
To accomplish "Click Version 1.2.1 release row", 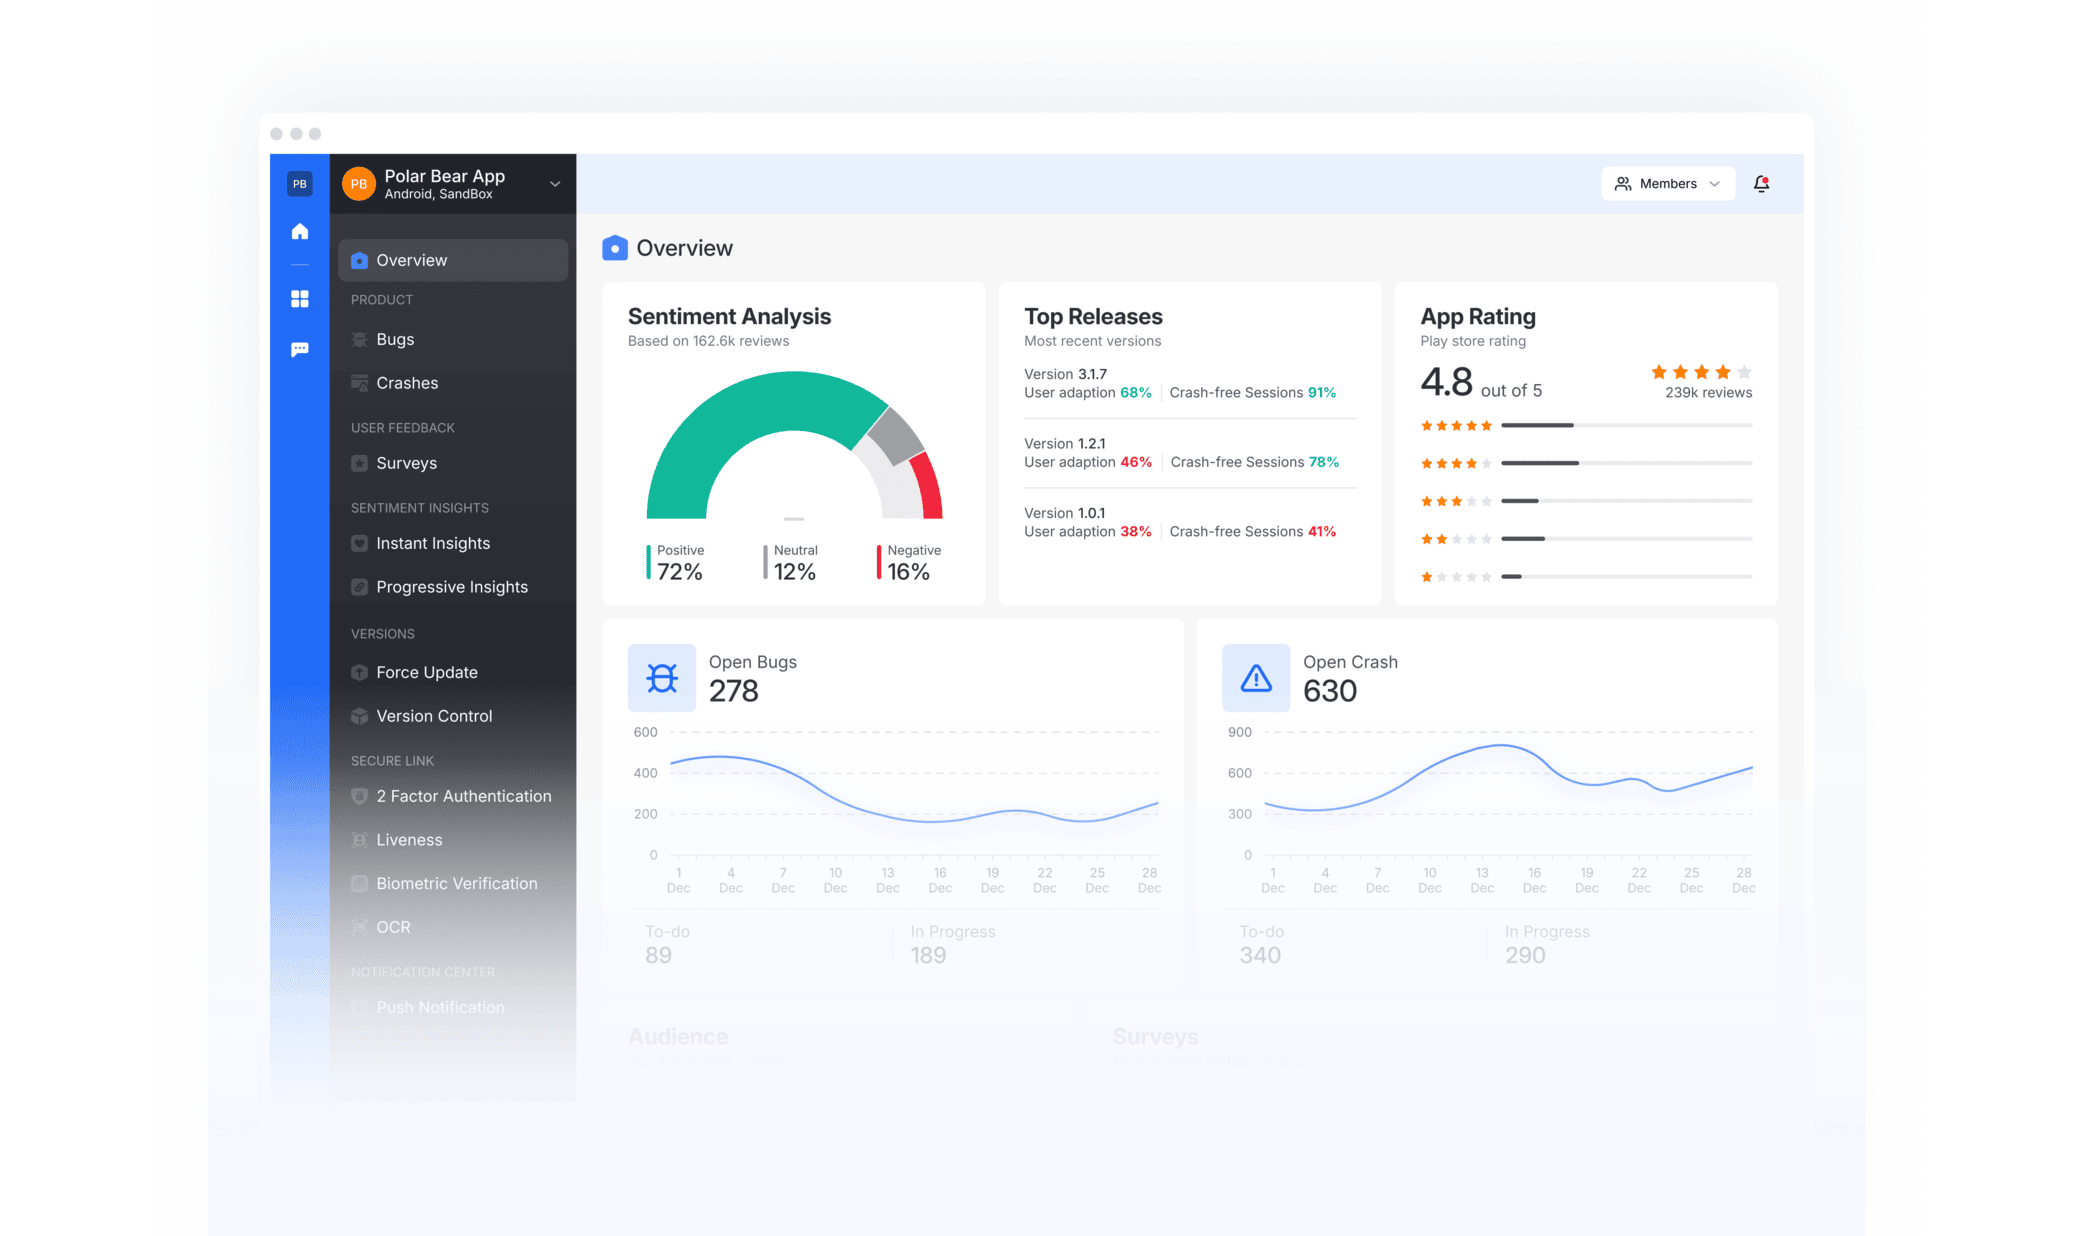I will (x=1190, y=453).
